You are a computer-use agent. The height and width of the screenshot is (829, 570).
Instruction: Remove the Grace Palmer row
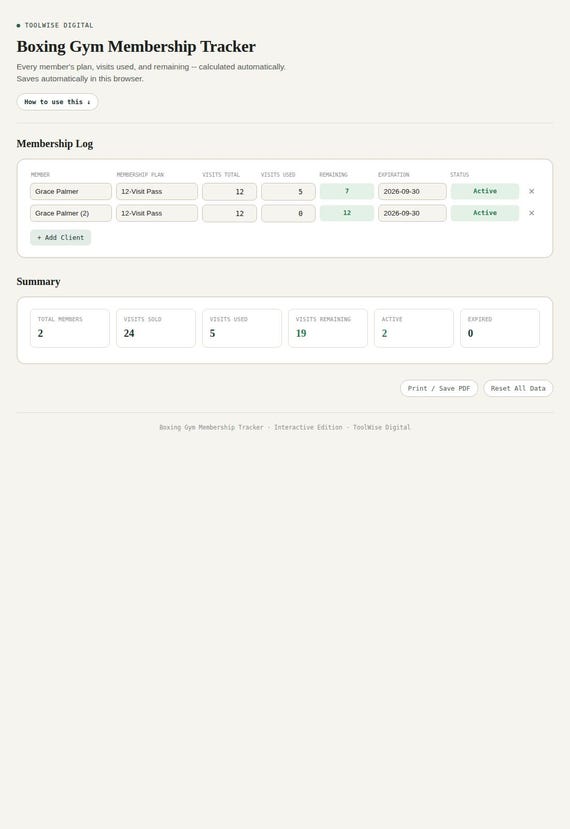click(531, 191)
